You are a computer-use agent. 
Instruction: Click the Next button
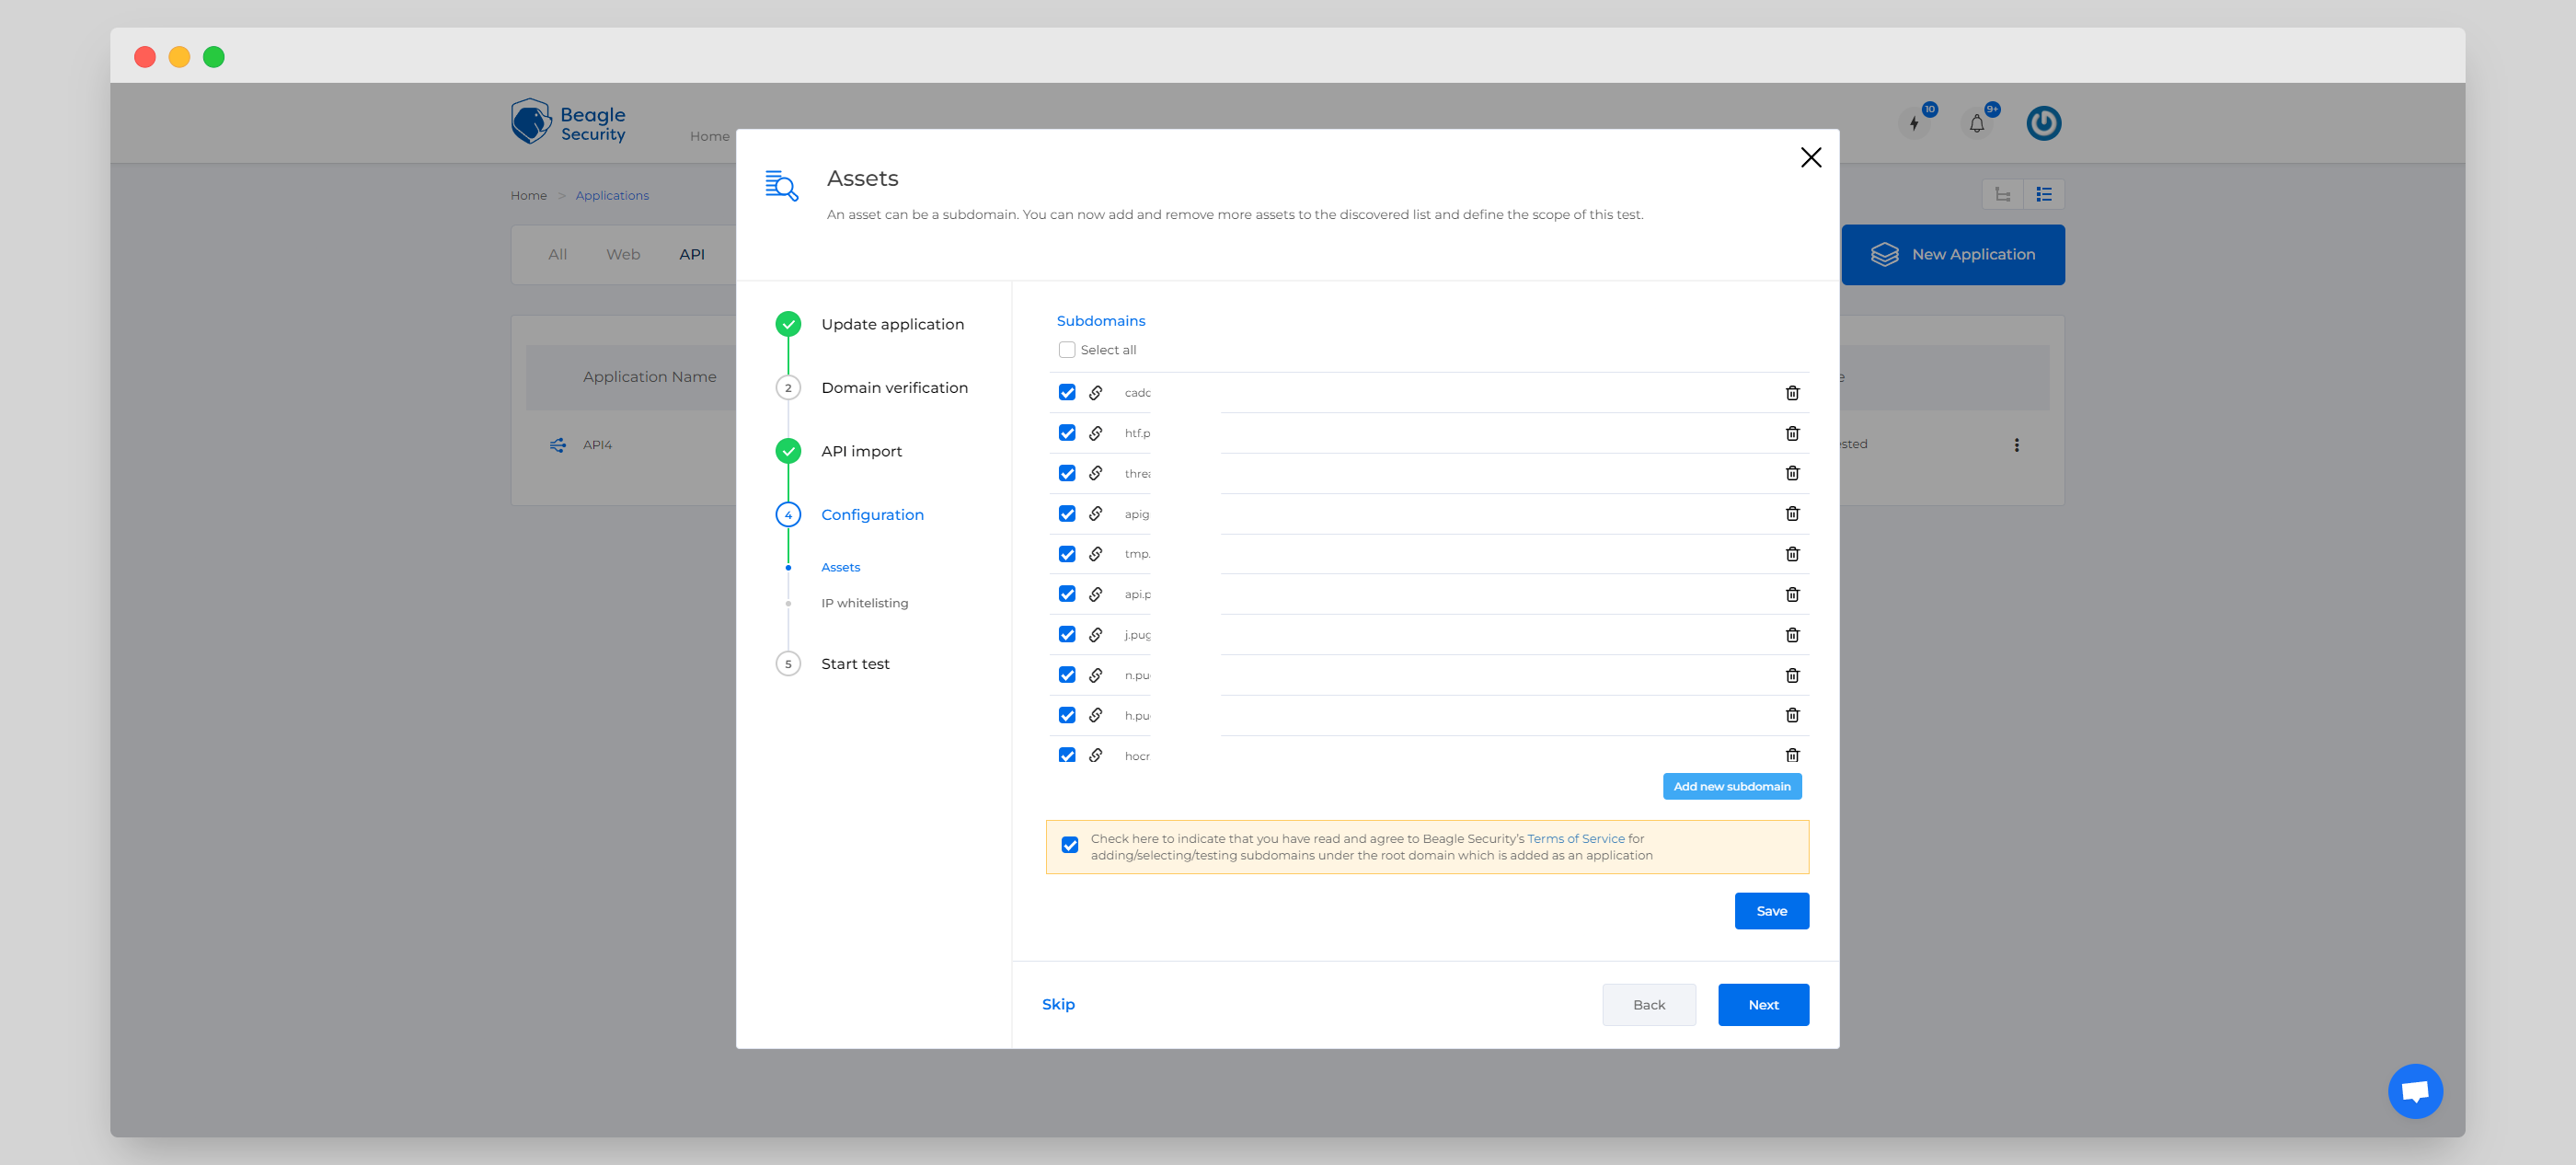(x=1763, y=1005)
